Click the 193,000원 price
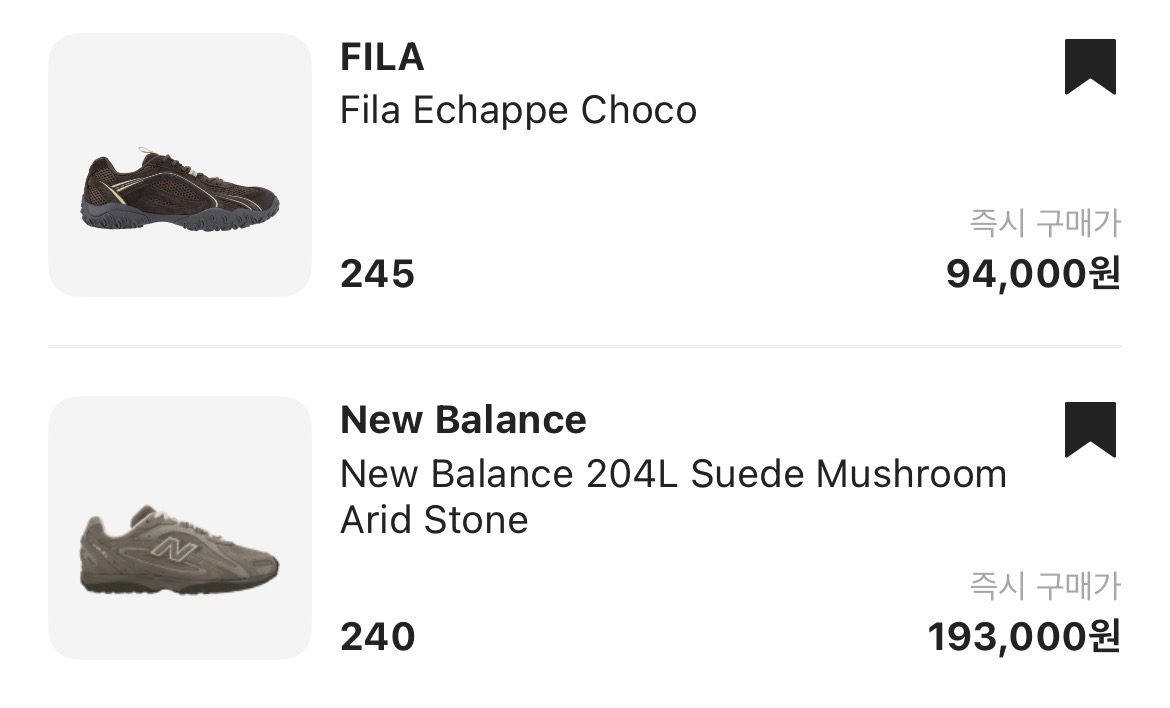Viewport: 1170px width, 708px height. (x=1023, y=637)
